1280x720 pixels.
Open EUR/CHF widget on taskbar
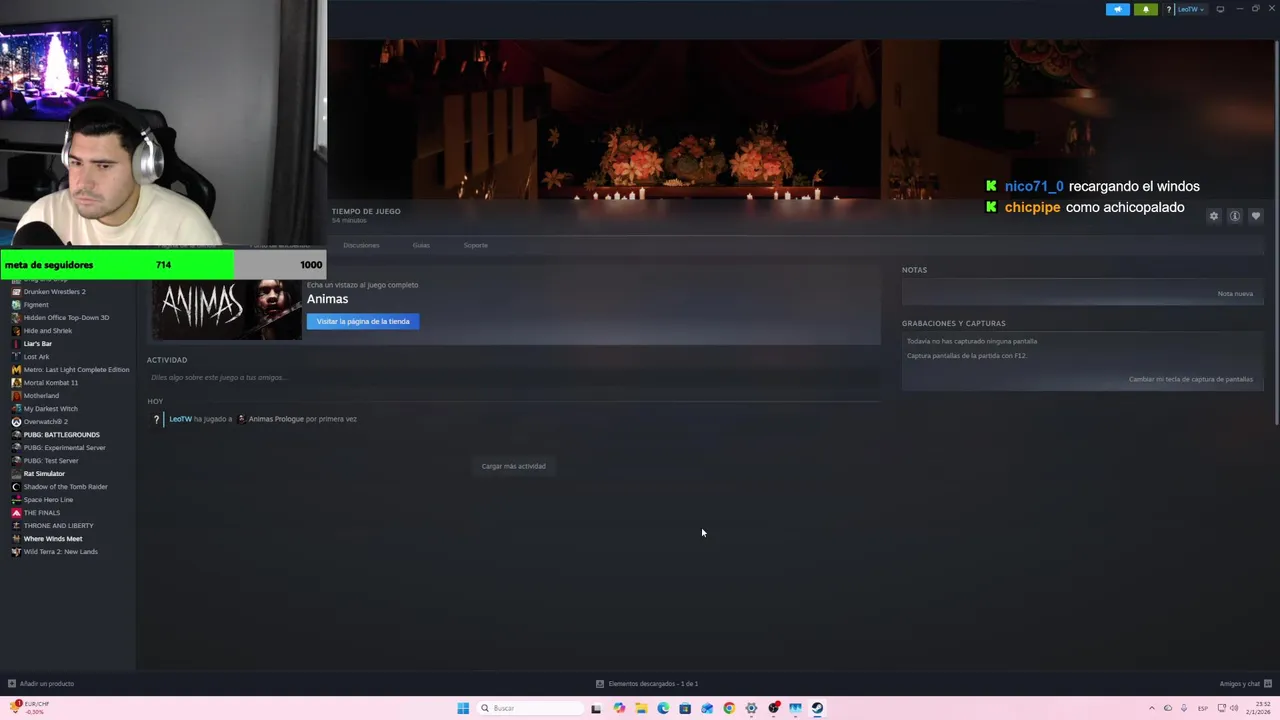(x=28, y=708)
